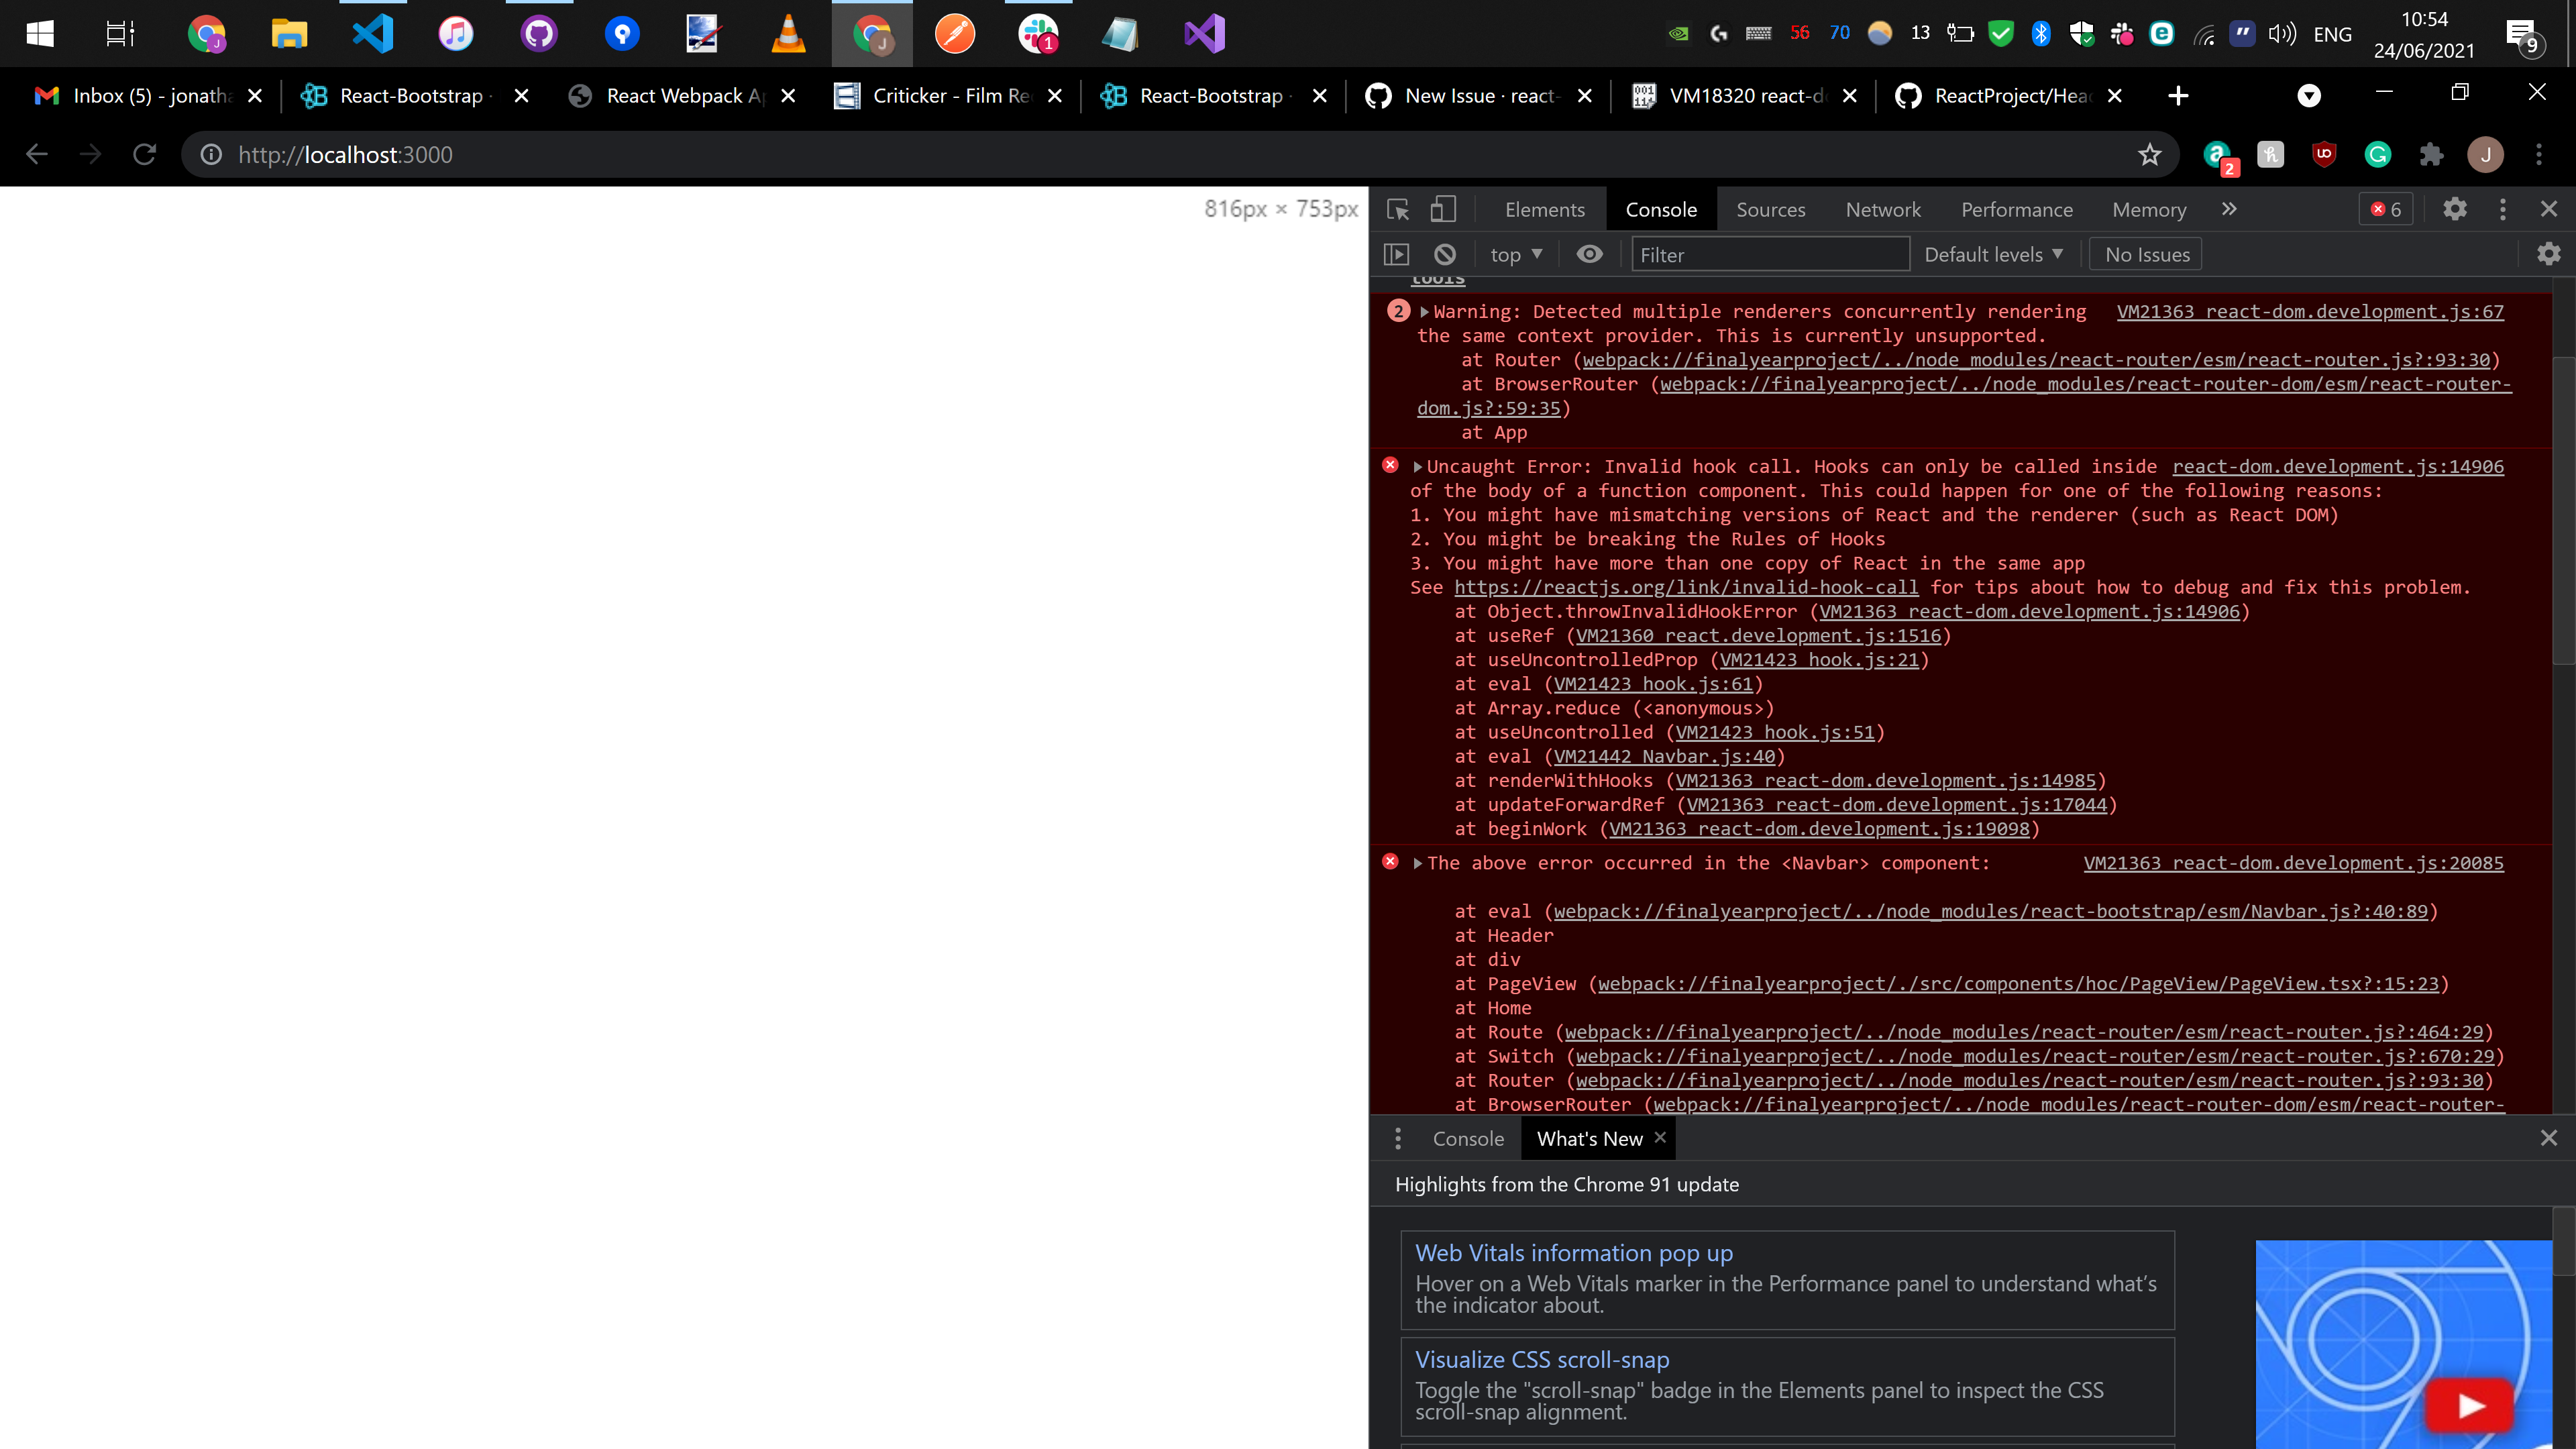Open the top JavaScript context dropdown
The height and width of the screenshot is (1449, 2576).
click(1516, 254)
